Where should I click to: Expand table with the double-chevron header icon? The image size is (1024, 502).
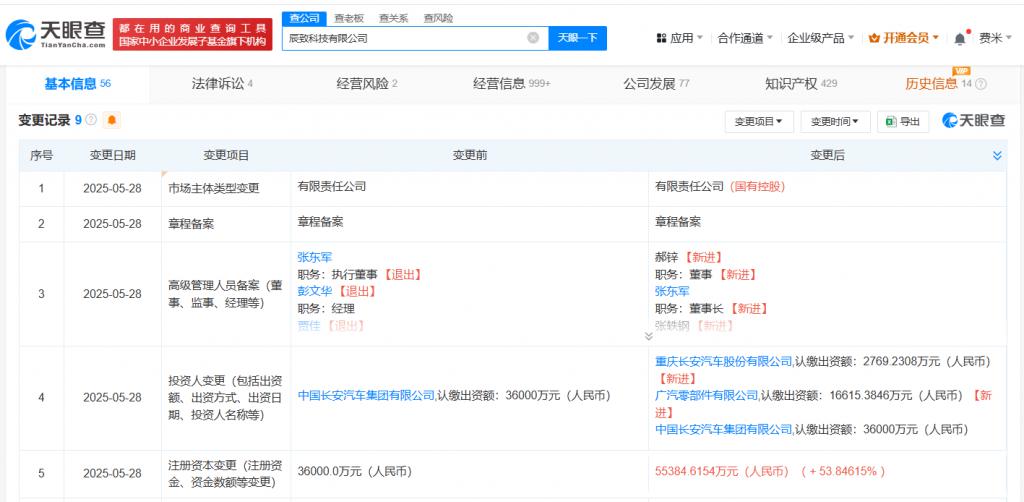(x=997, y=155)
